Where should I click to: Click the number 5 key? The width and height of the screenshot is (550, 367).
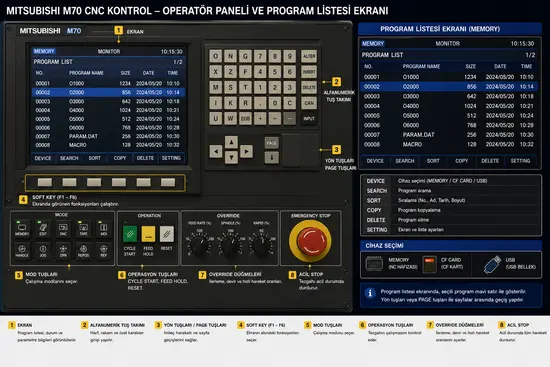pyautogui.click(x=275, y=72)
